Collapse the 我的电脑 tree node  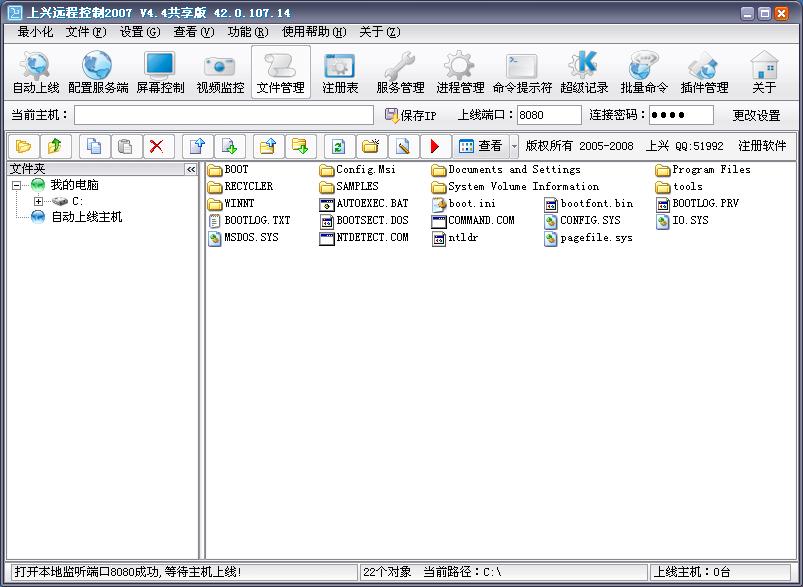coord(17,185)
